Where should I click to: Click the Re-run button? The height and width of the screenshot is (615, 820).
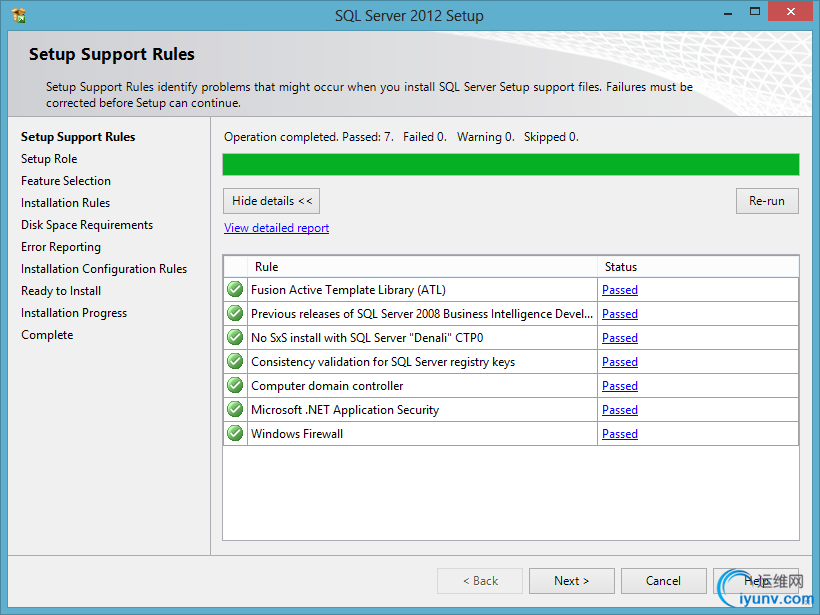[x=767, y=201]
